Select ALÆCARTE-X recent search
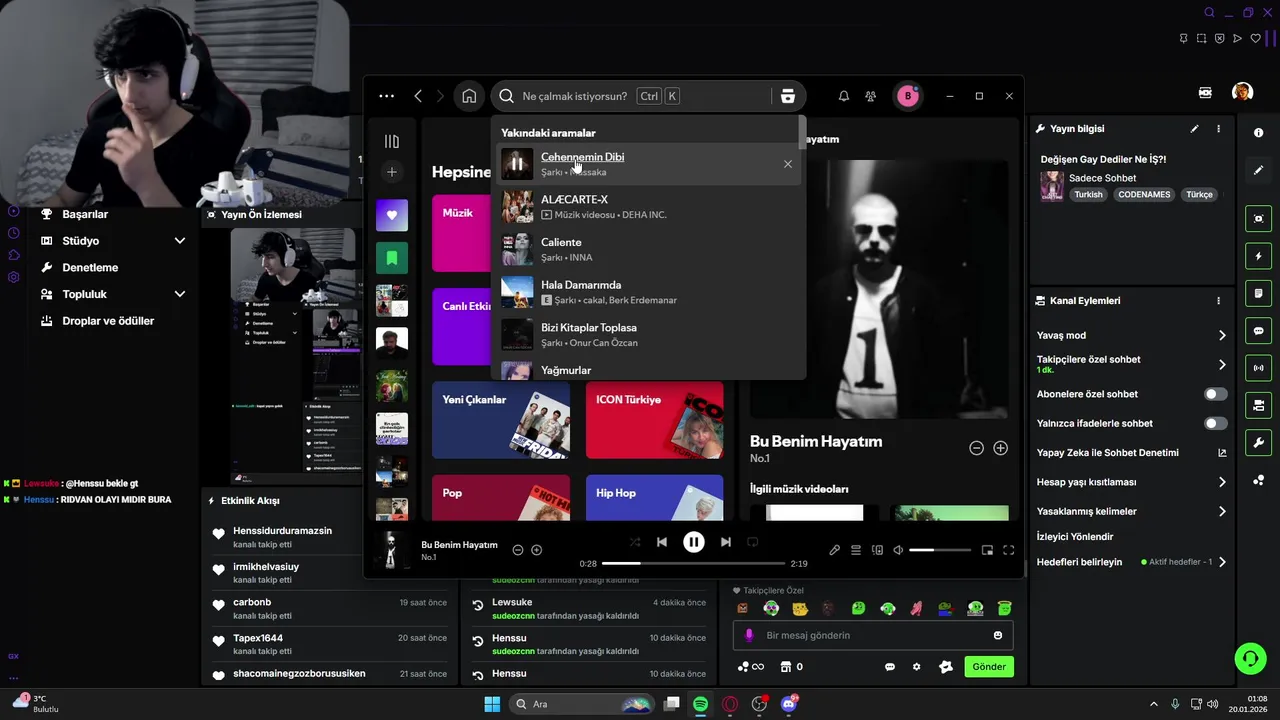 point(648,207)
